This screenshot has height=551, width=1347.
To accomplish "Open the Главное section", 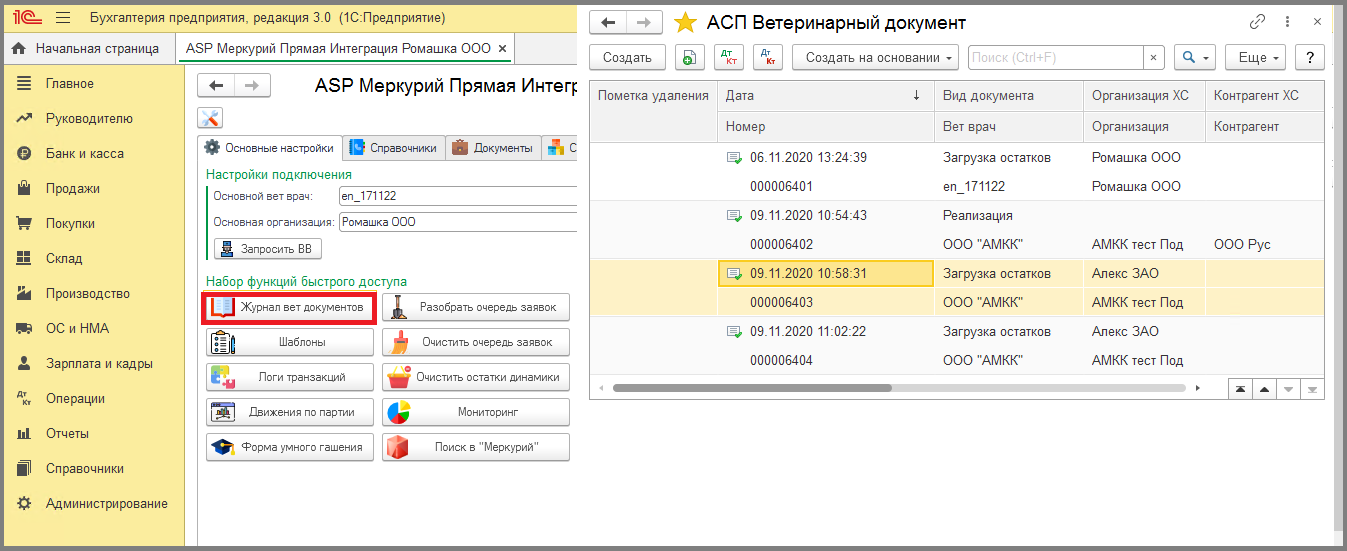I will click(x=70, y=84).
